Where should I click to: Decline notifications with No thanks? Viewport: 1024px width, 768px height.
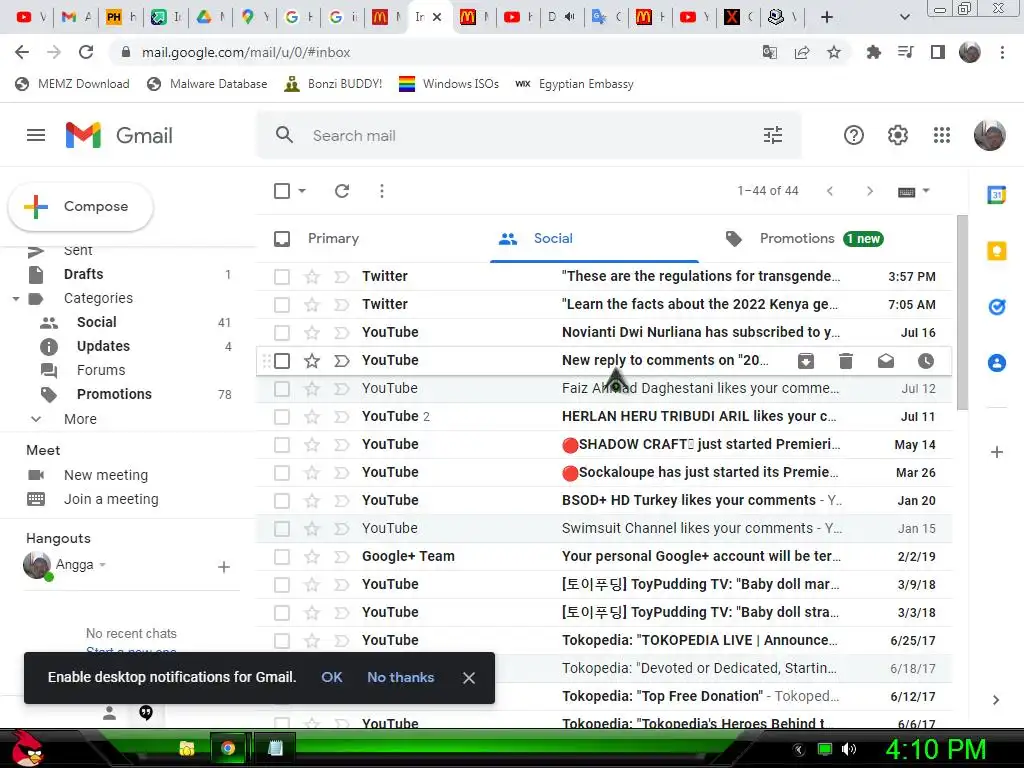click(400, 677)
